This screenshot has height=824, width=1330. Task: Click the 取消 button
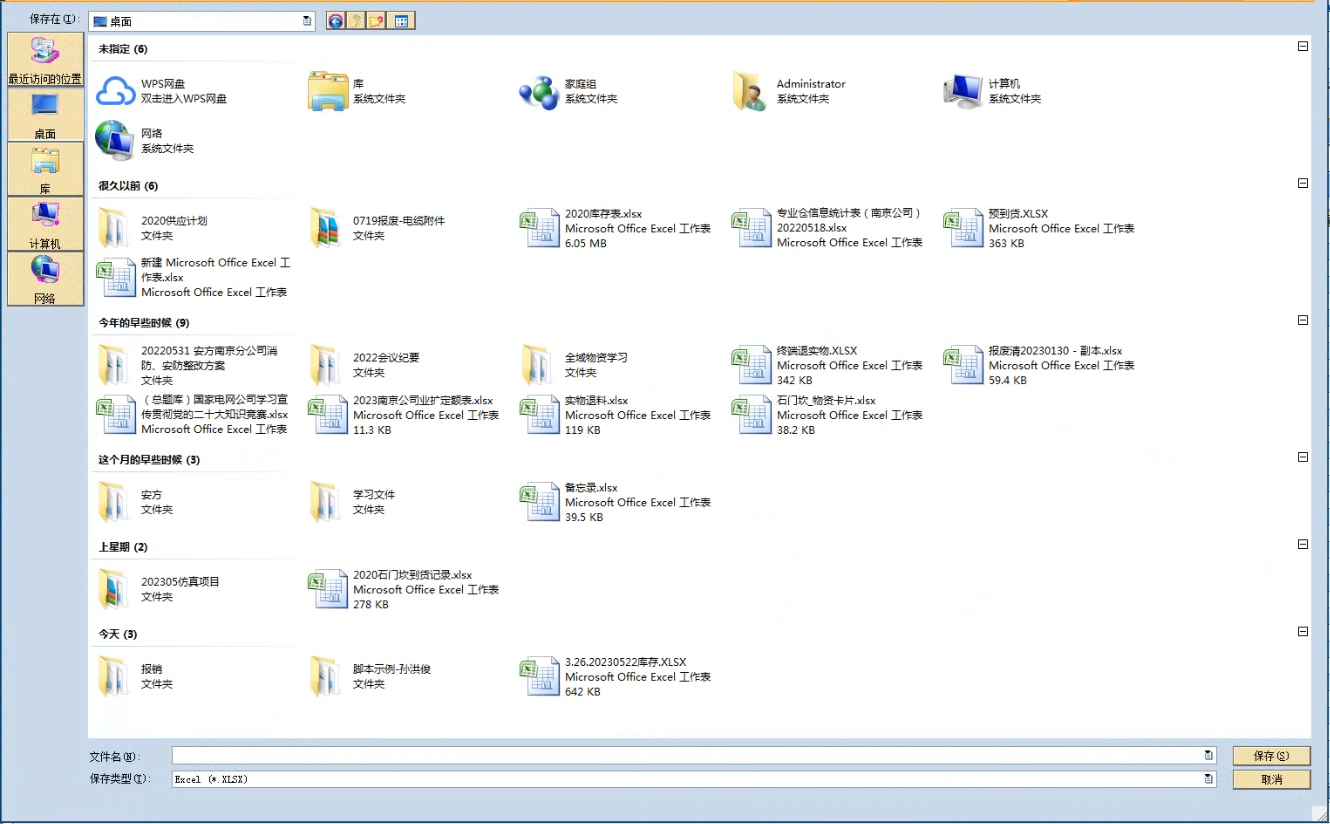[1271, 779]
